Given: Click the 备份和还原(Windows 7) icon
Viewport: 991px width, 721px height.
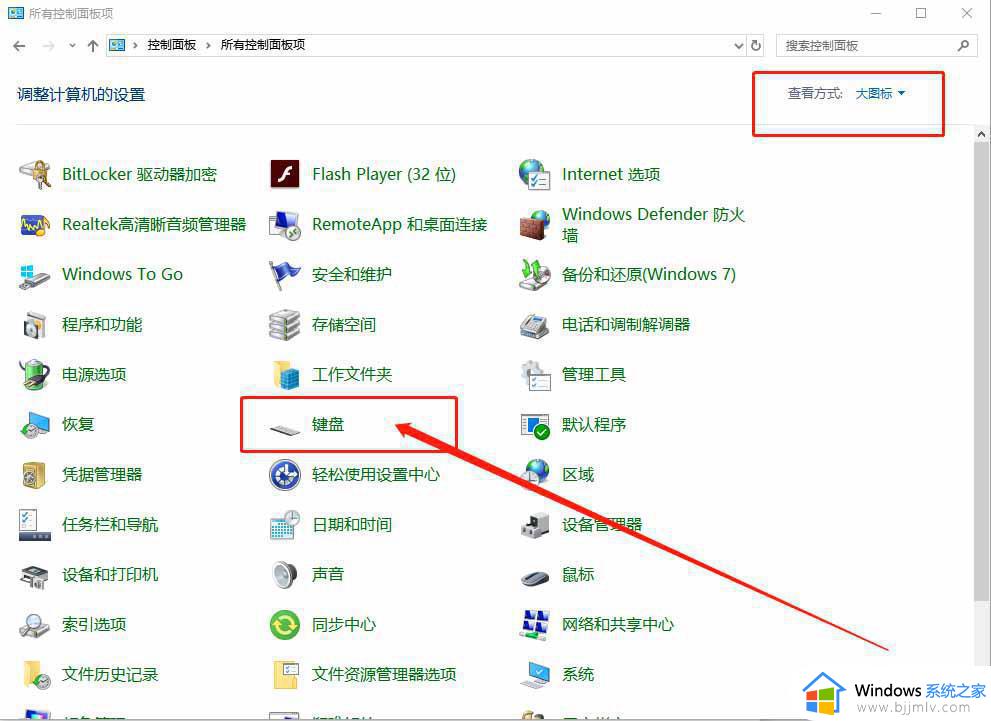Looking at the screenshot, I should [x=535, y=275].
